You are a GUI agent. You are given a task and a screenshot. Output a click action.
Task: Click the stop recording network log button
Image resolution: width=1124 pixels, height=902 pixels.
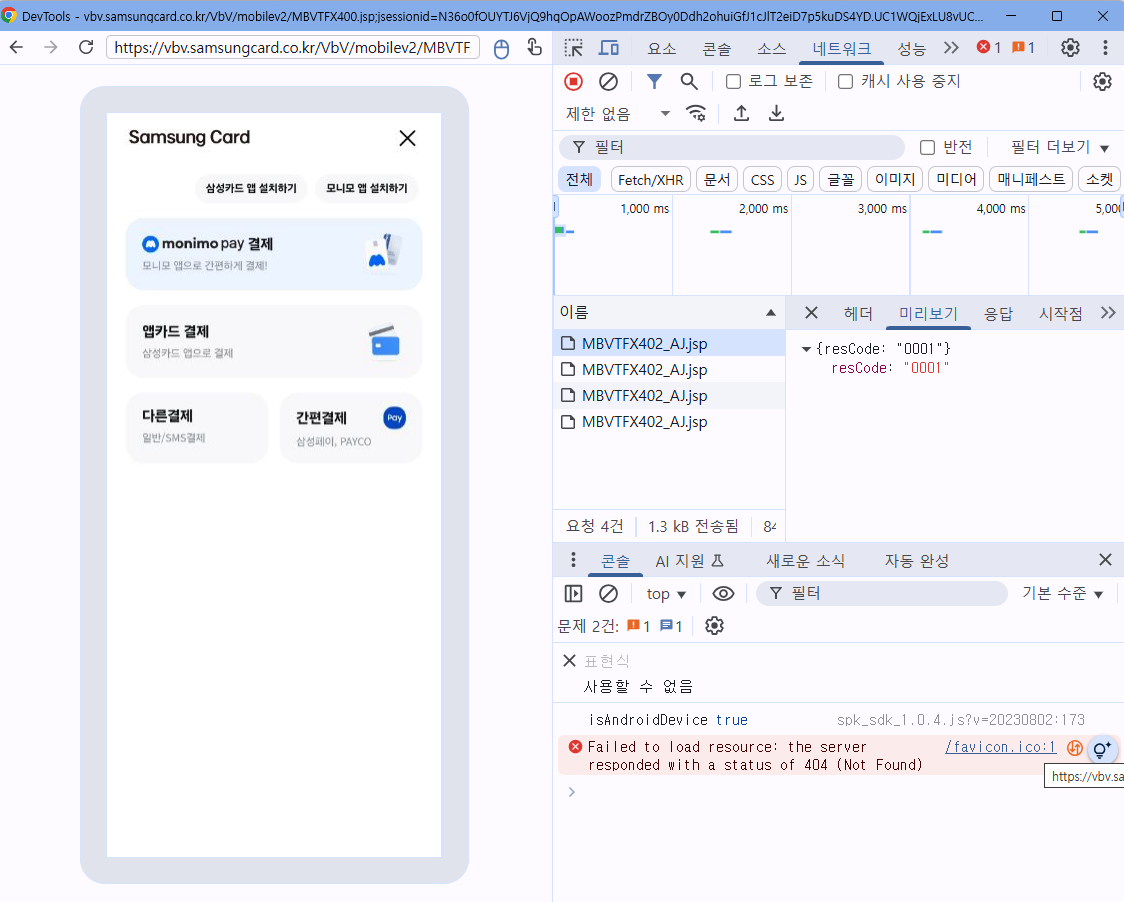click(573, 82)
